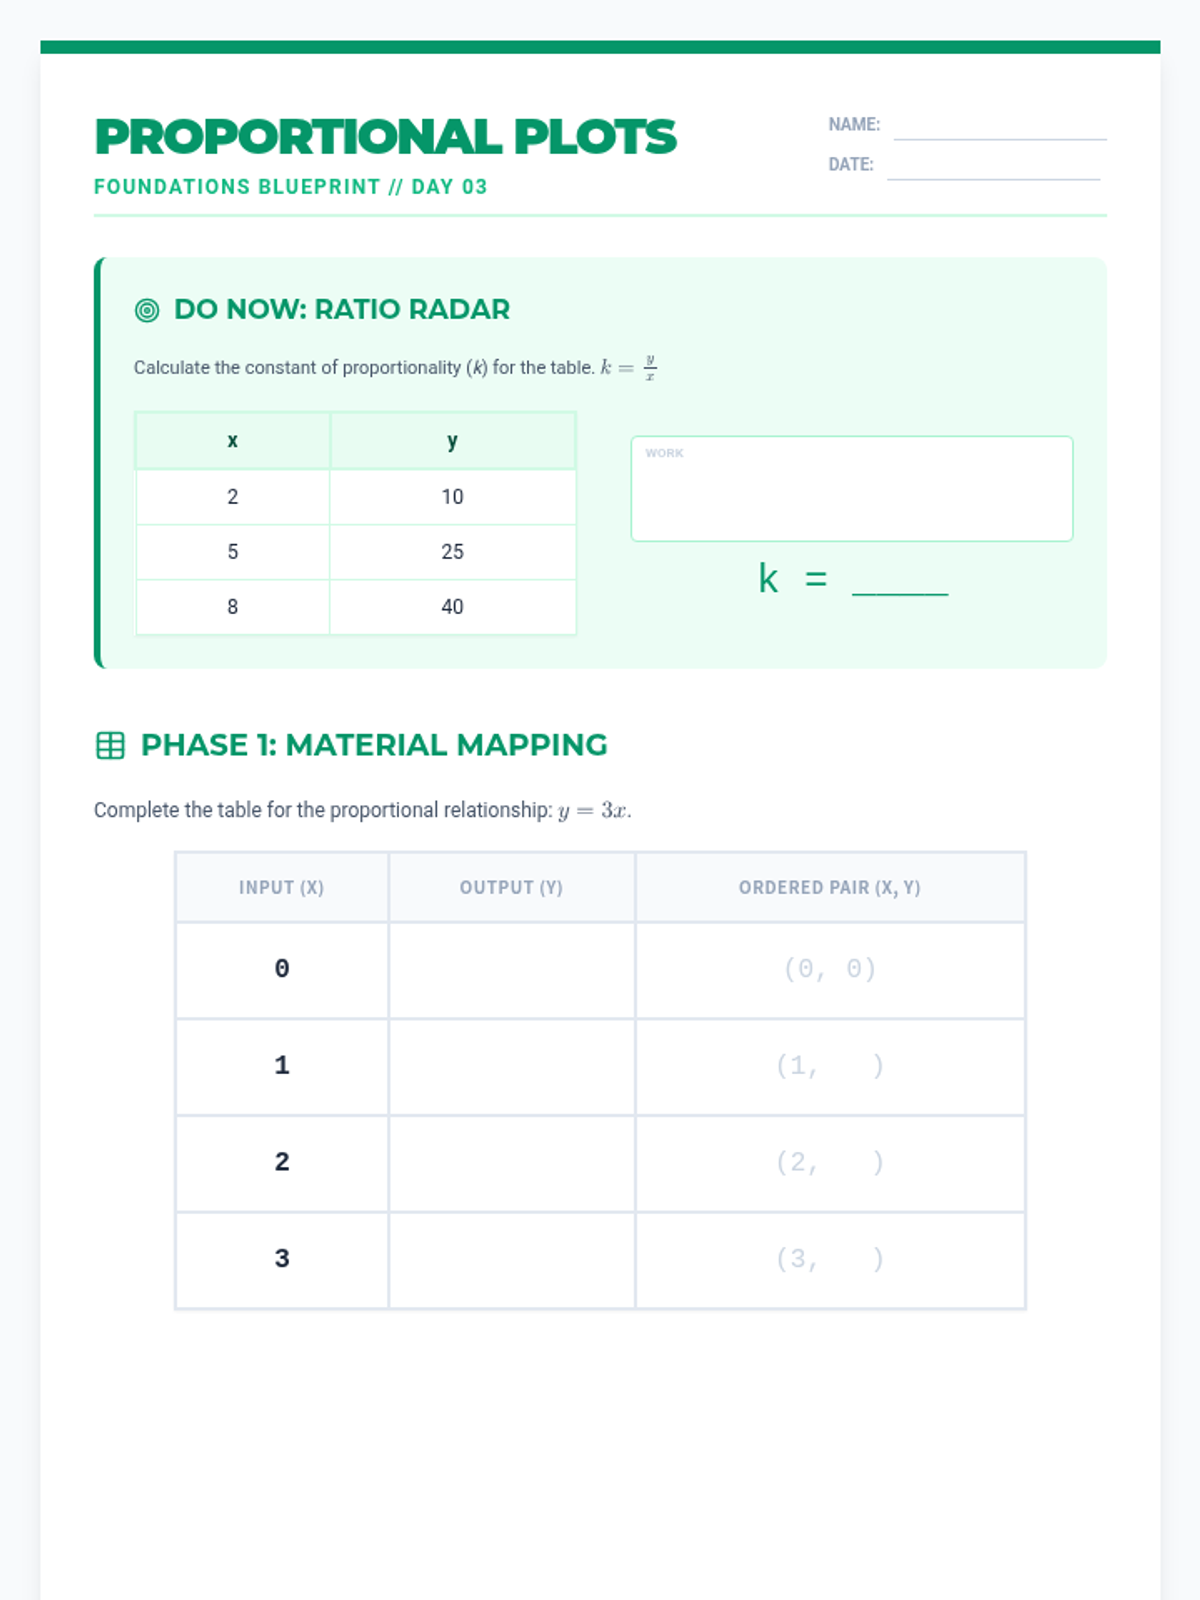Click the Proportional Plots title
This screenshot has height=1600, width=1200.
pyautogui.click(x=385, y=138)
